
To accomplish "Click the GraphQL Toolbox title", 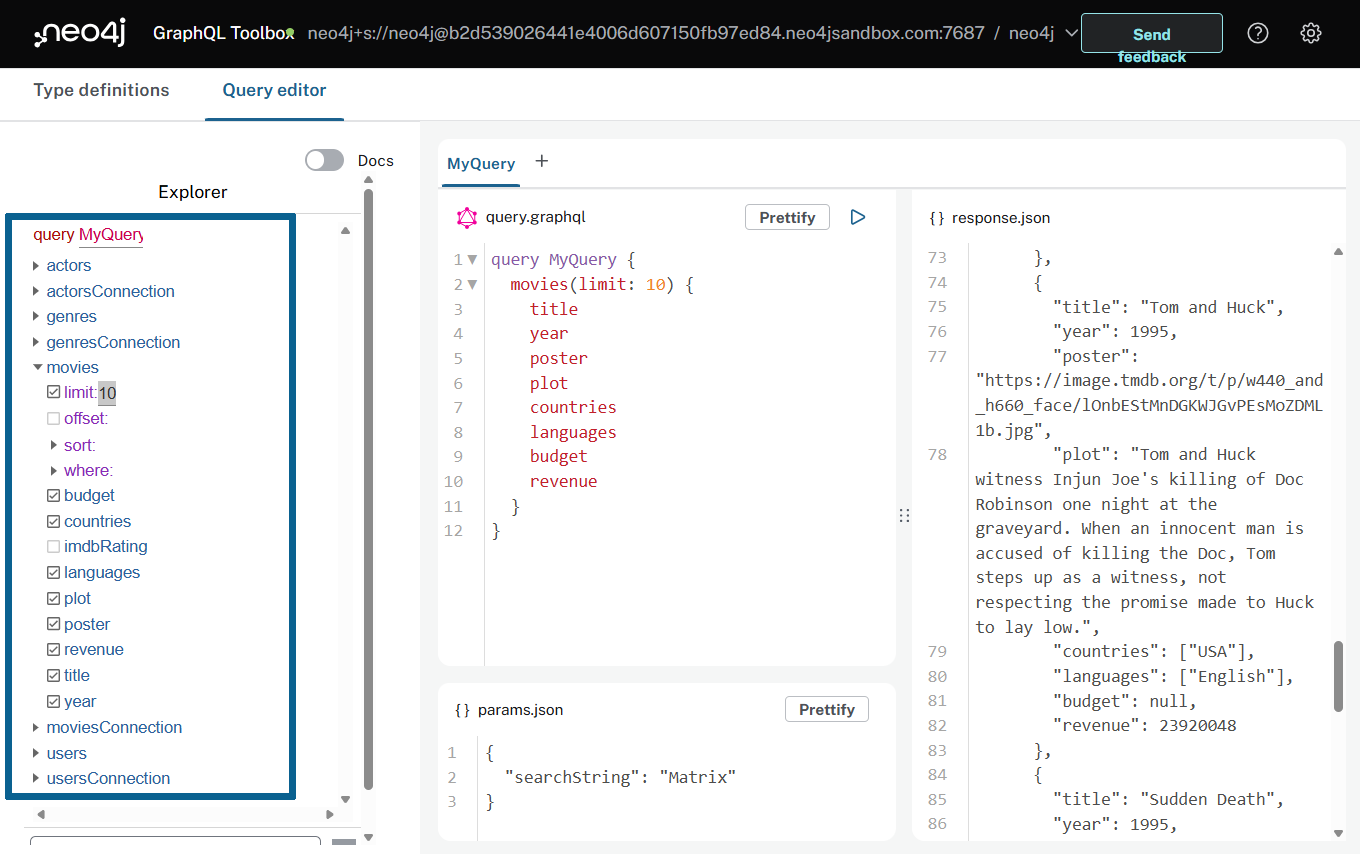I will click(222, 33).
